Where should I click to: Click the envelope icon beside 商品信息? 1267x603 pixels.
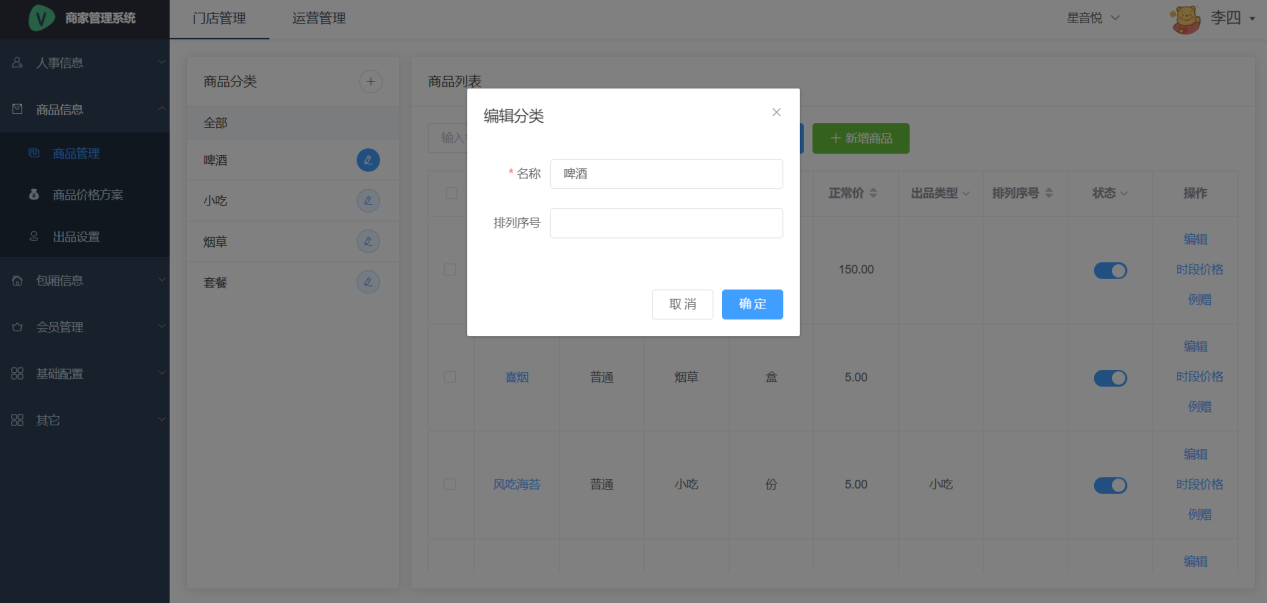click(17, 109)
